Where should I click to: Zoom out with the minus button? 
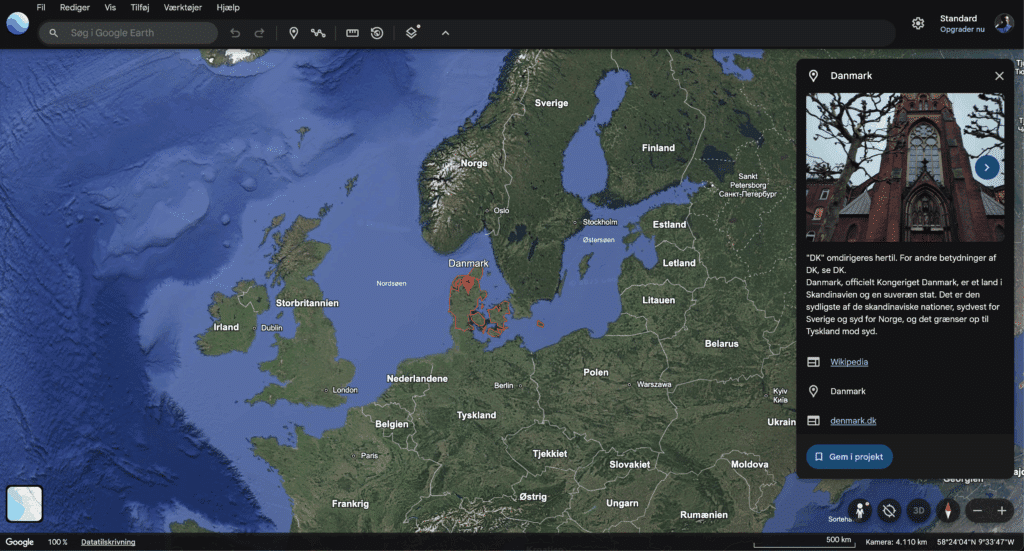977,511
